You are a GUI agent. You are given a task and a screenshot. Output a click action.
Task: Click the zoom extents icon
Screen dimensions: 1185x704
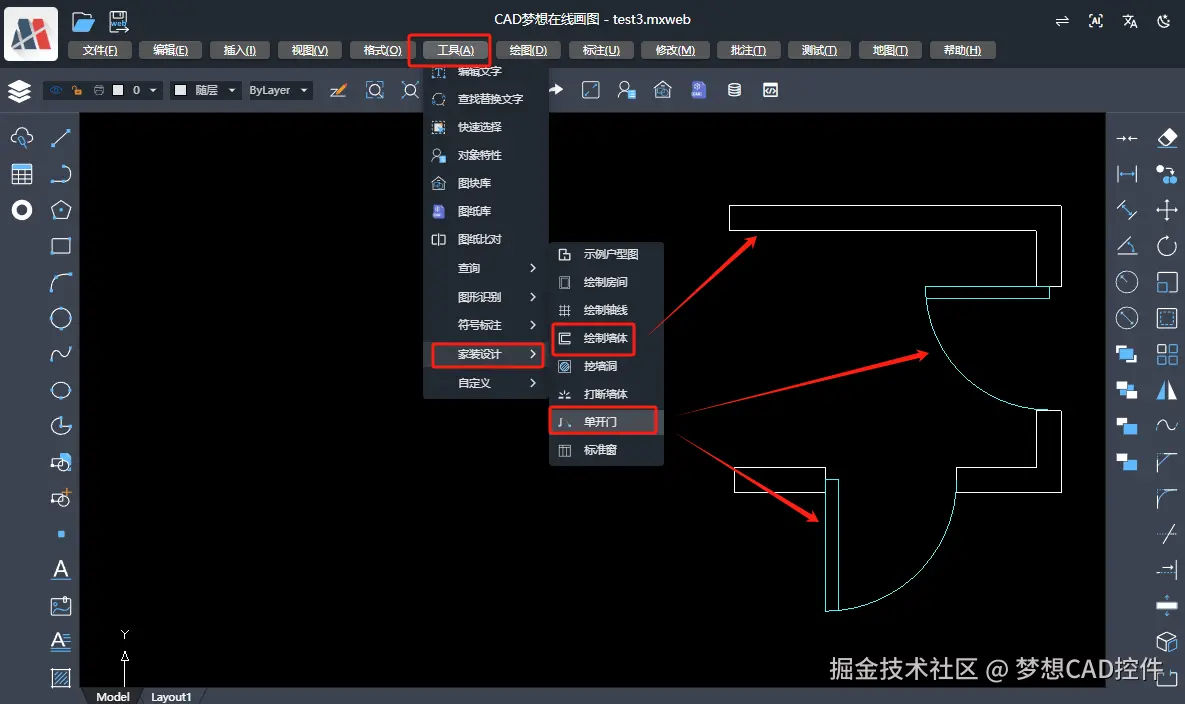tap(410, 91)
